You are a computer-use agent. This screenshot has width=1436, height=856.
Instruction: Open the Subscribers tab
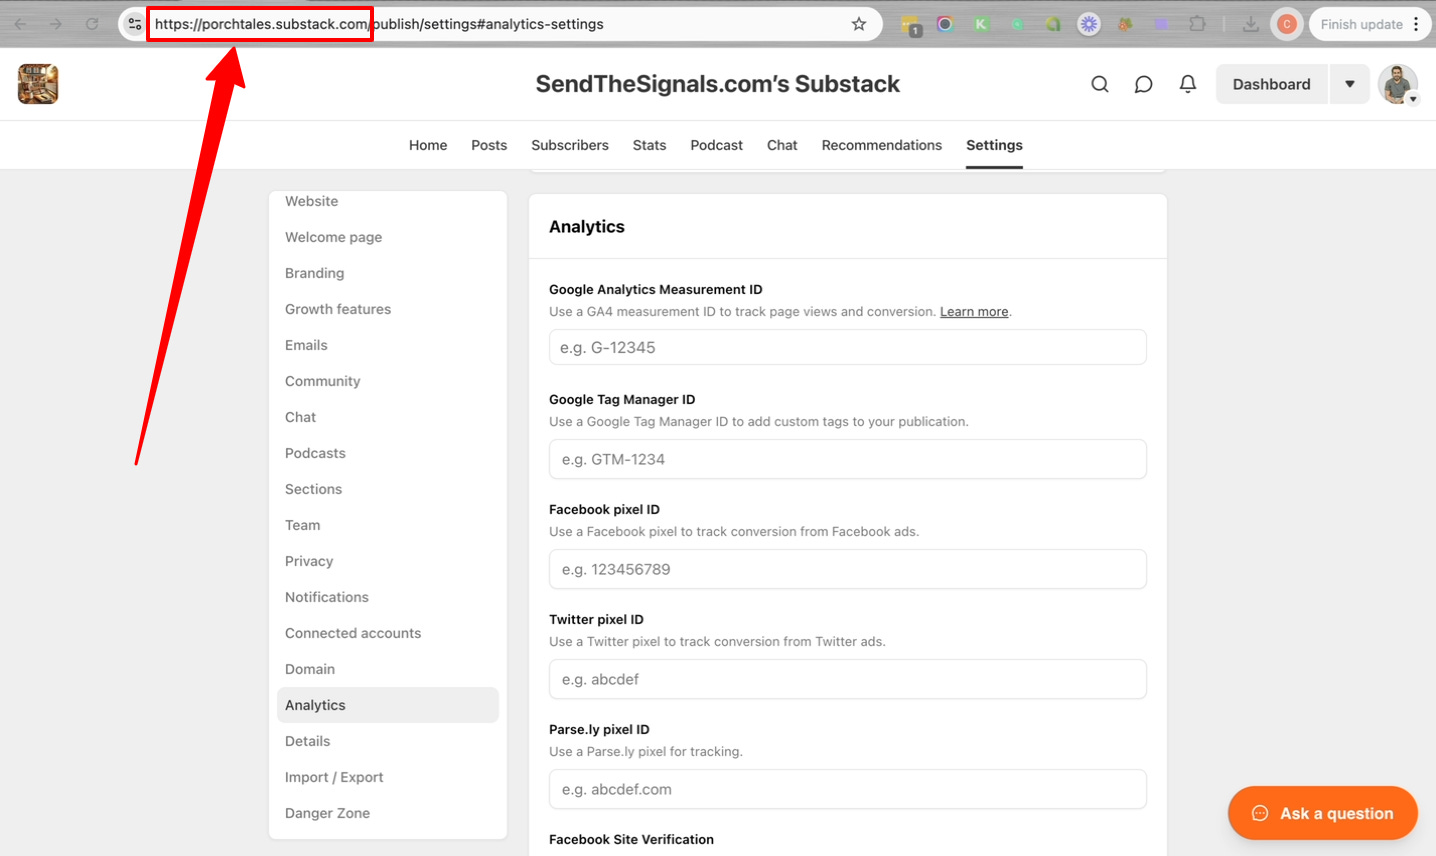(570, 145)
